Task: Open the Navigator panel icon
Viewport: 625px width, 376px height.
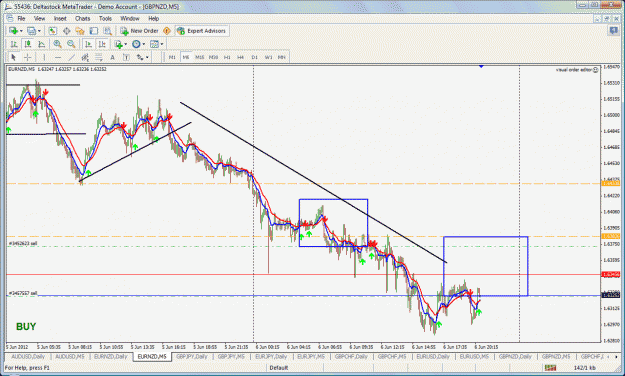Action: [x=80, y=31]
